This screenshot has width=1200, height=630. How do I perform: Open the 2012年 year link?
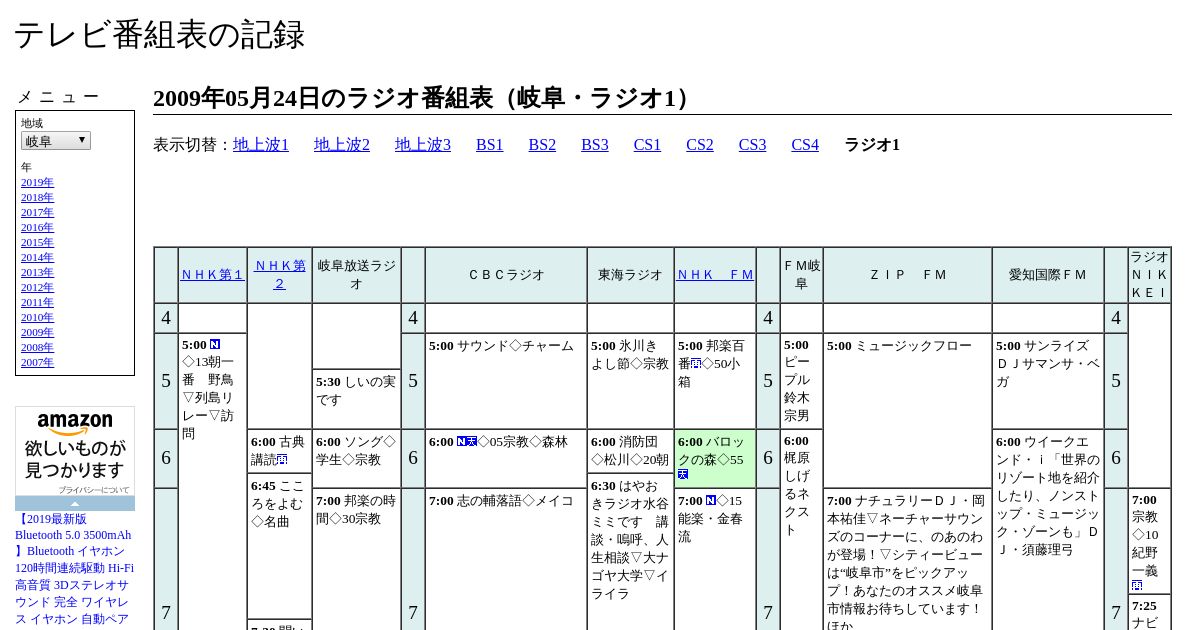pyautogui.click(x=37, y=288)
